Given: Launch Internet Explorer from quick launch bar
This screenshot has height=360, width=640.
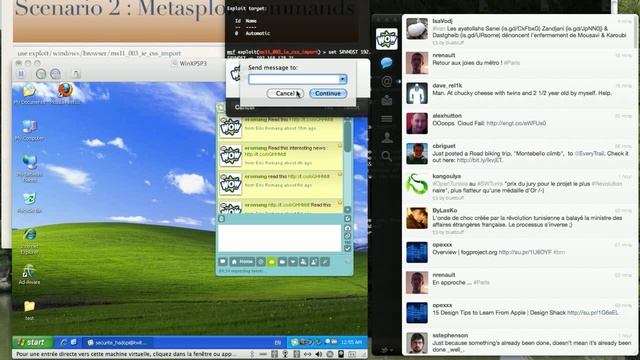Looking at the screenshot, I should (64, 342).
